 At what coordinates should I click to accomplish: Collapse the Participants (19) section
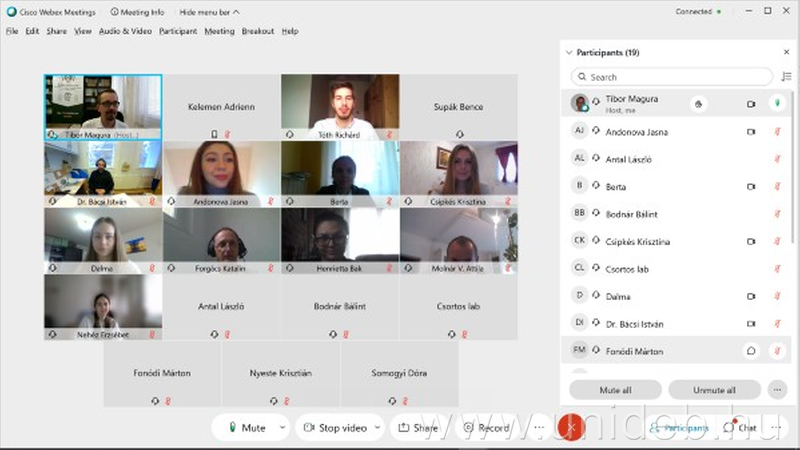(569, 52)
